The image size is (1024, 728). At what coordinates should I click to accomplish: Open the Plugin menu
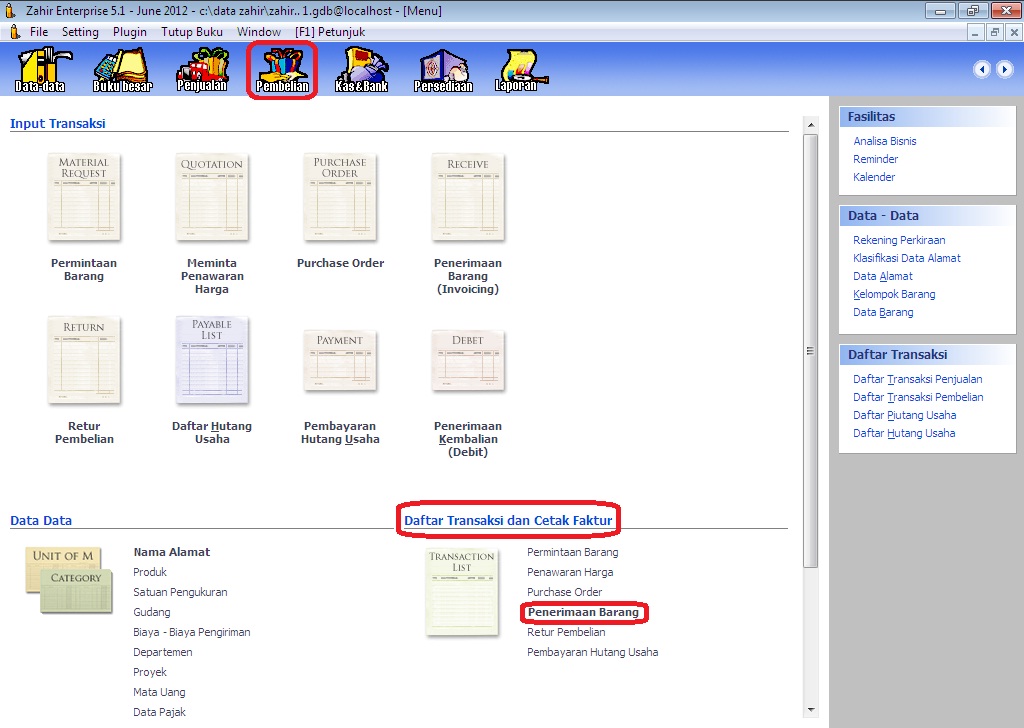pos(130,32)
